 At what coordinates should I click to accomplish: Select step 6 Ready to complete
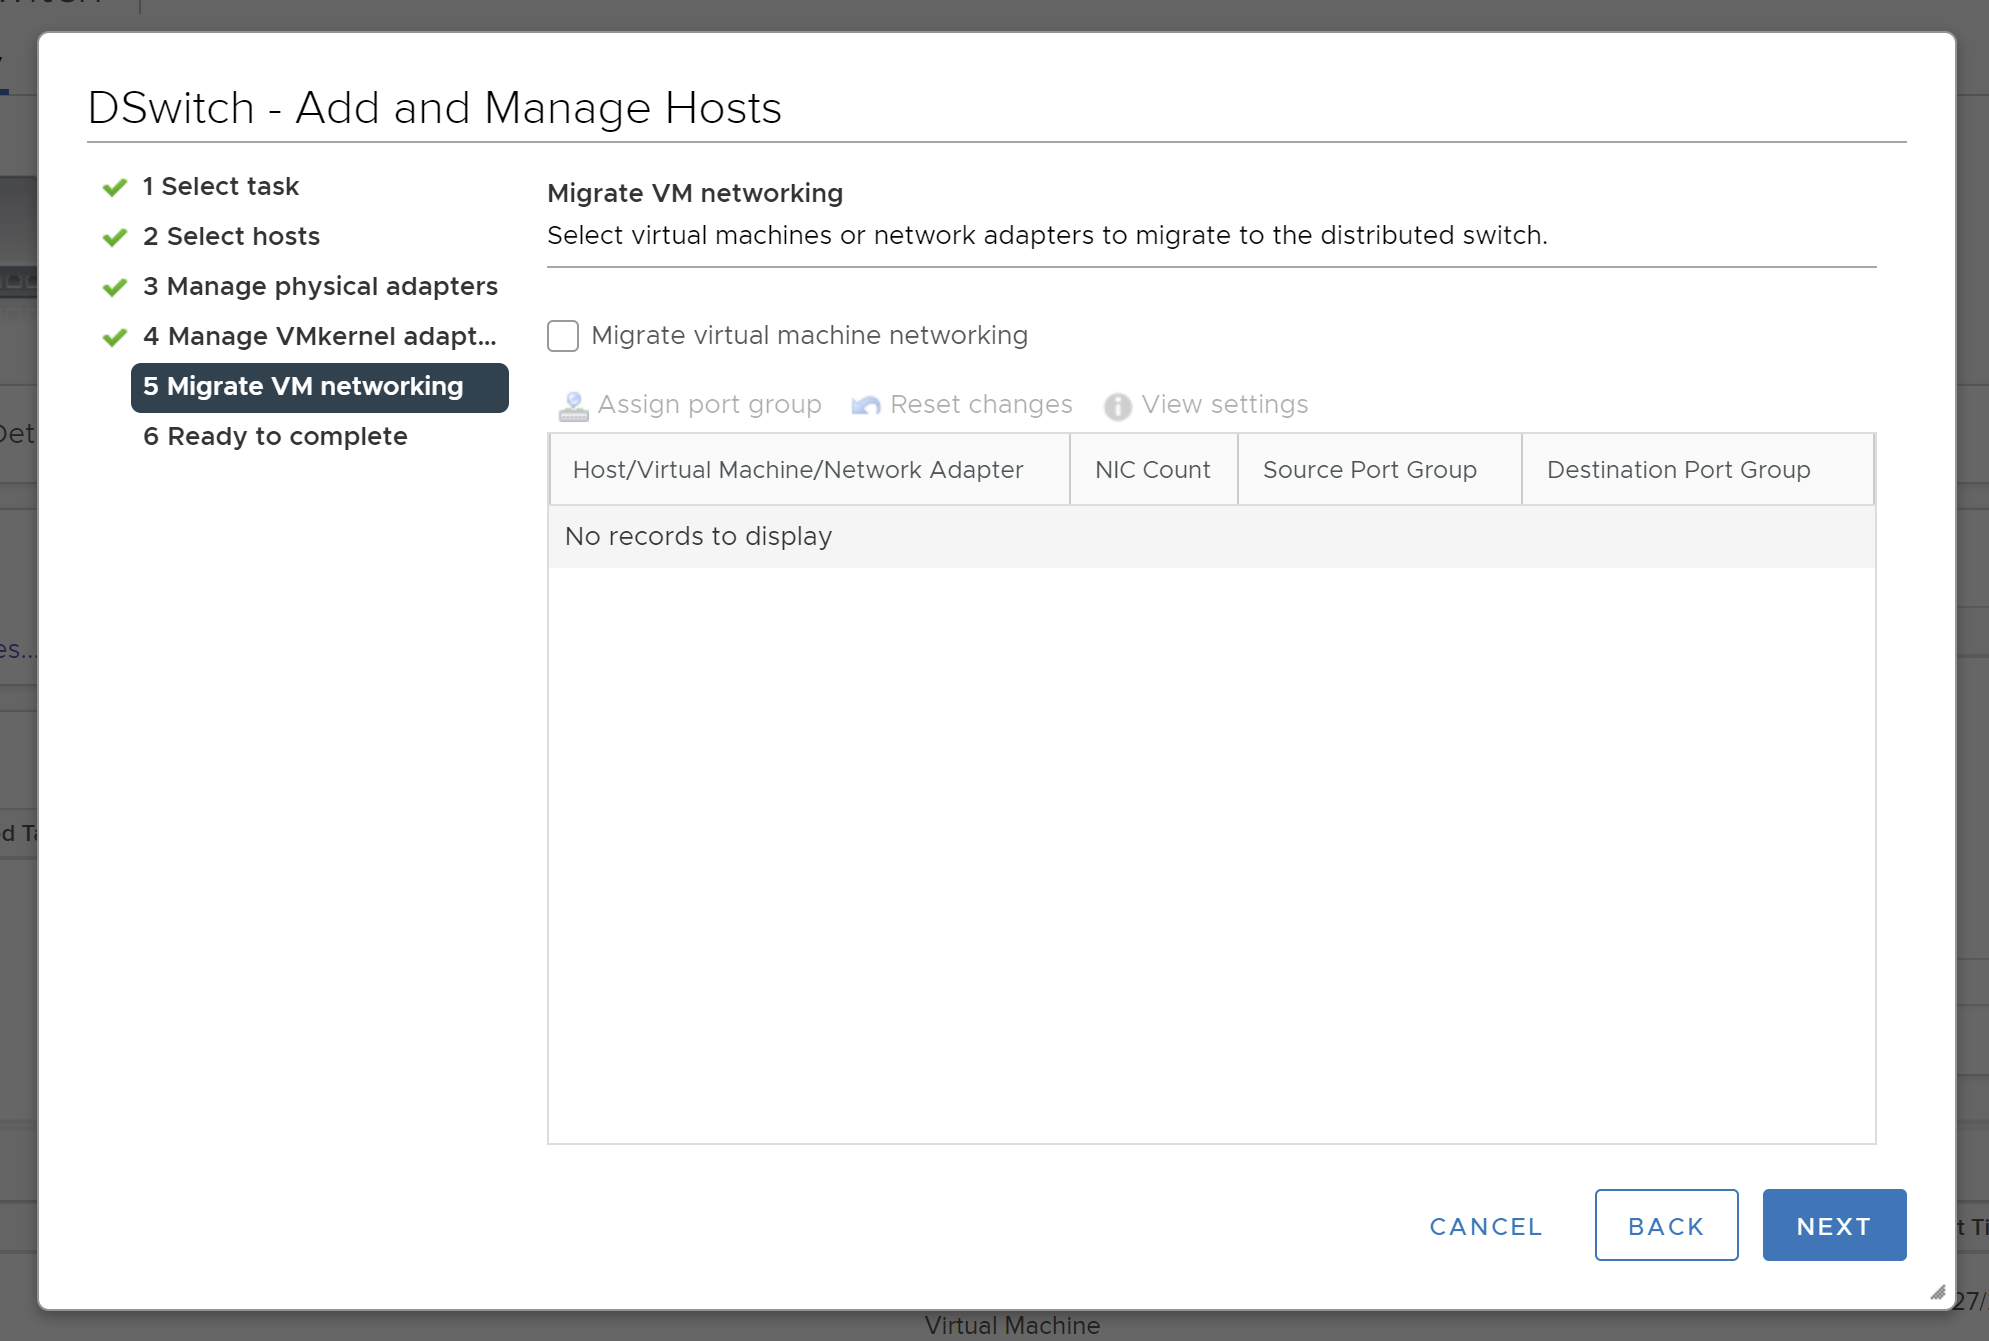[275, 437]
